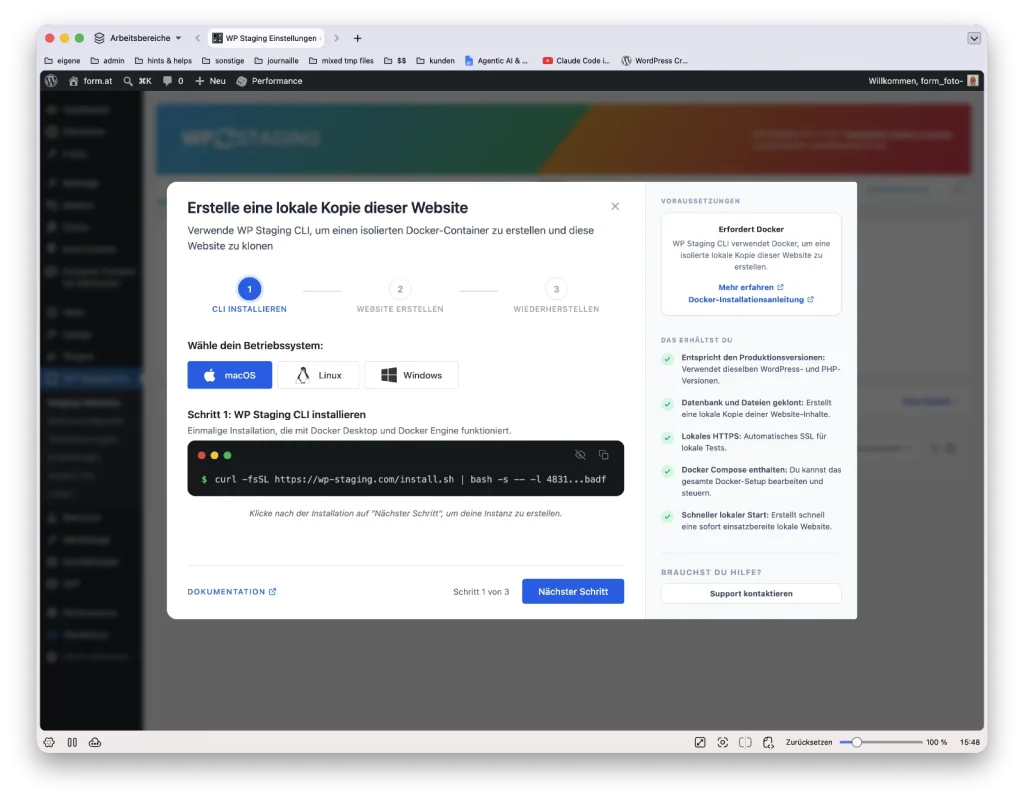The height and width of the screenshot is (801, 1024).
Task: Click Support kontaktieren button
Action: pyautogui.click(x=751, y=593)
